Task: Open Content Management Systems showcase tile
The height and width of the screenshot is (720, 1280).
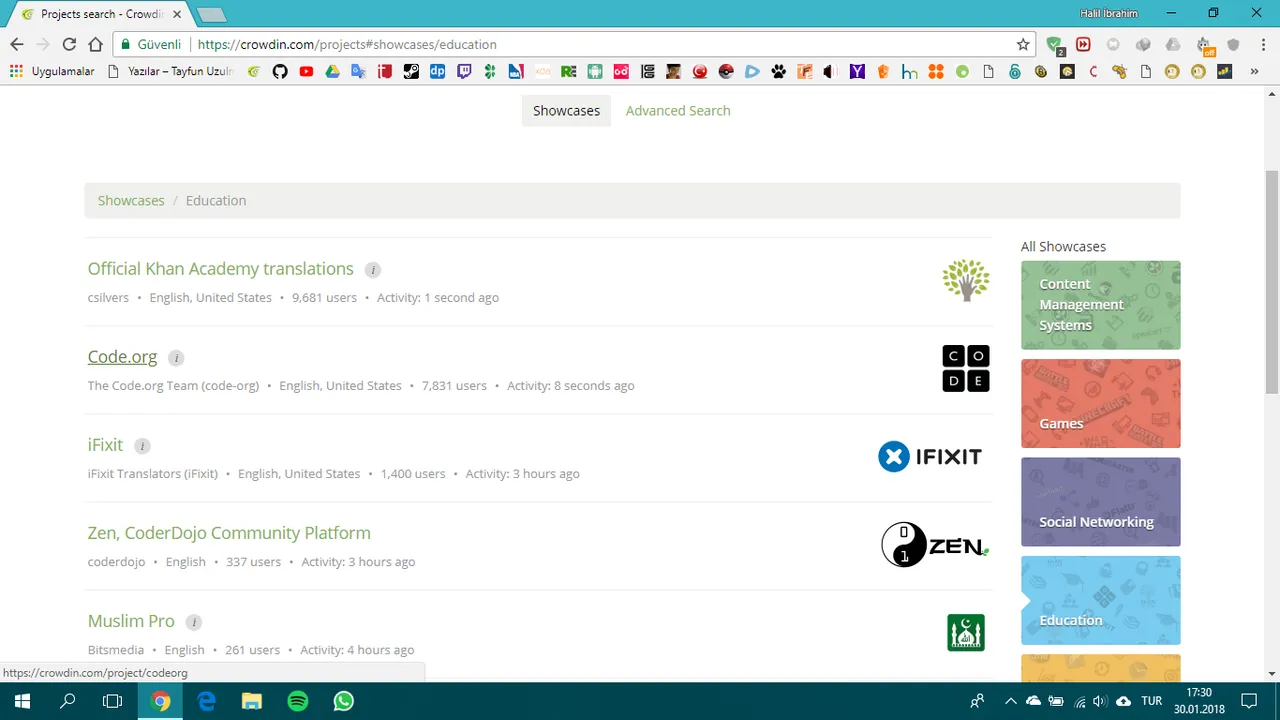Action: pos(1100,305)
